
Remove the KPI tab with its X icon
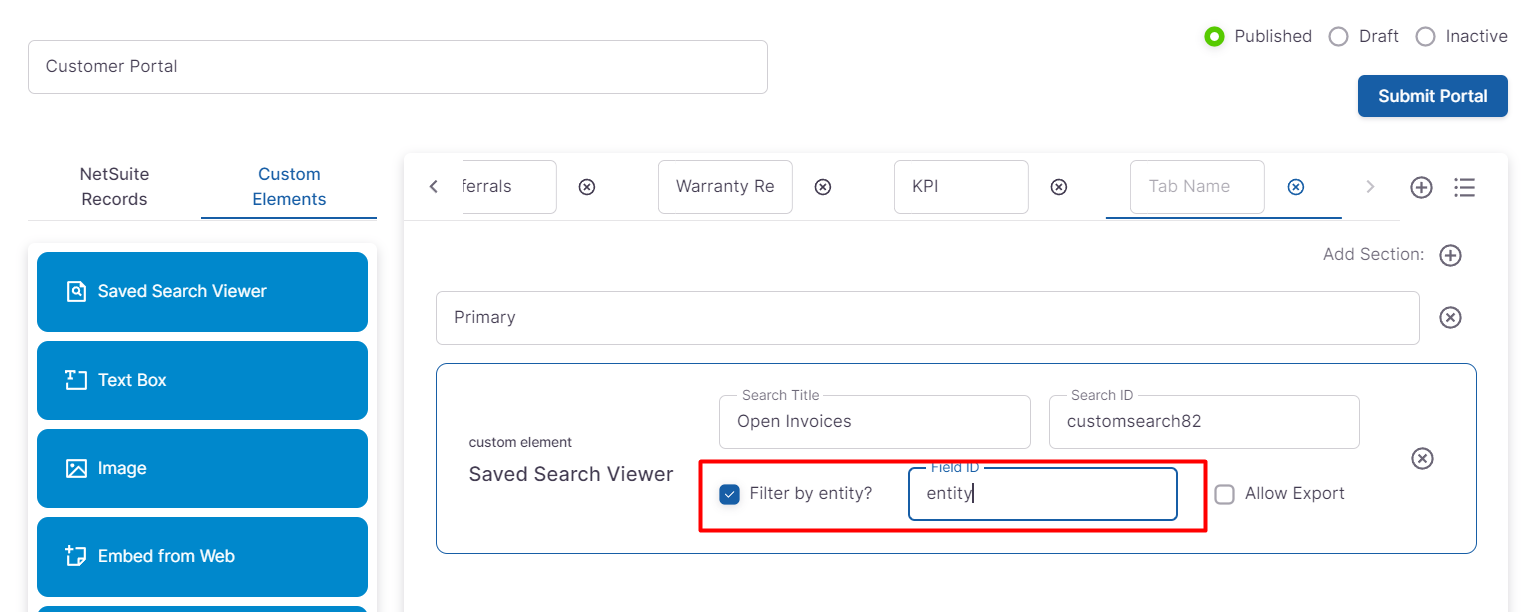point(1059,187)
